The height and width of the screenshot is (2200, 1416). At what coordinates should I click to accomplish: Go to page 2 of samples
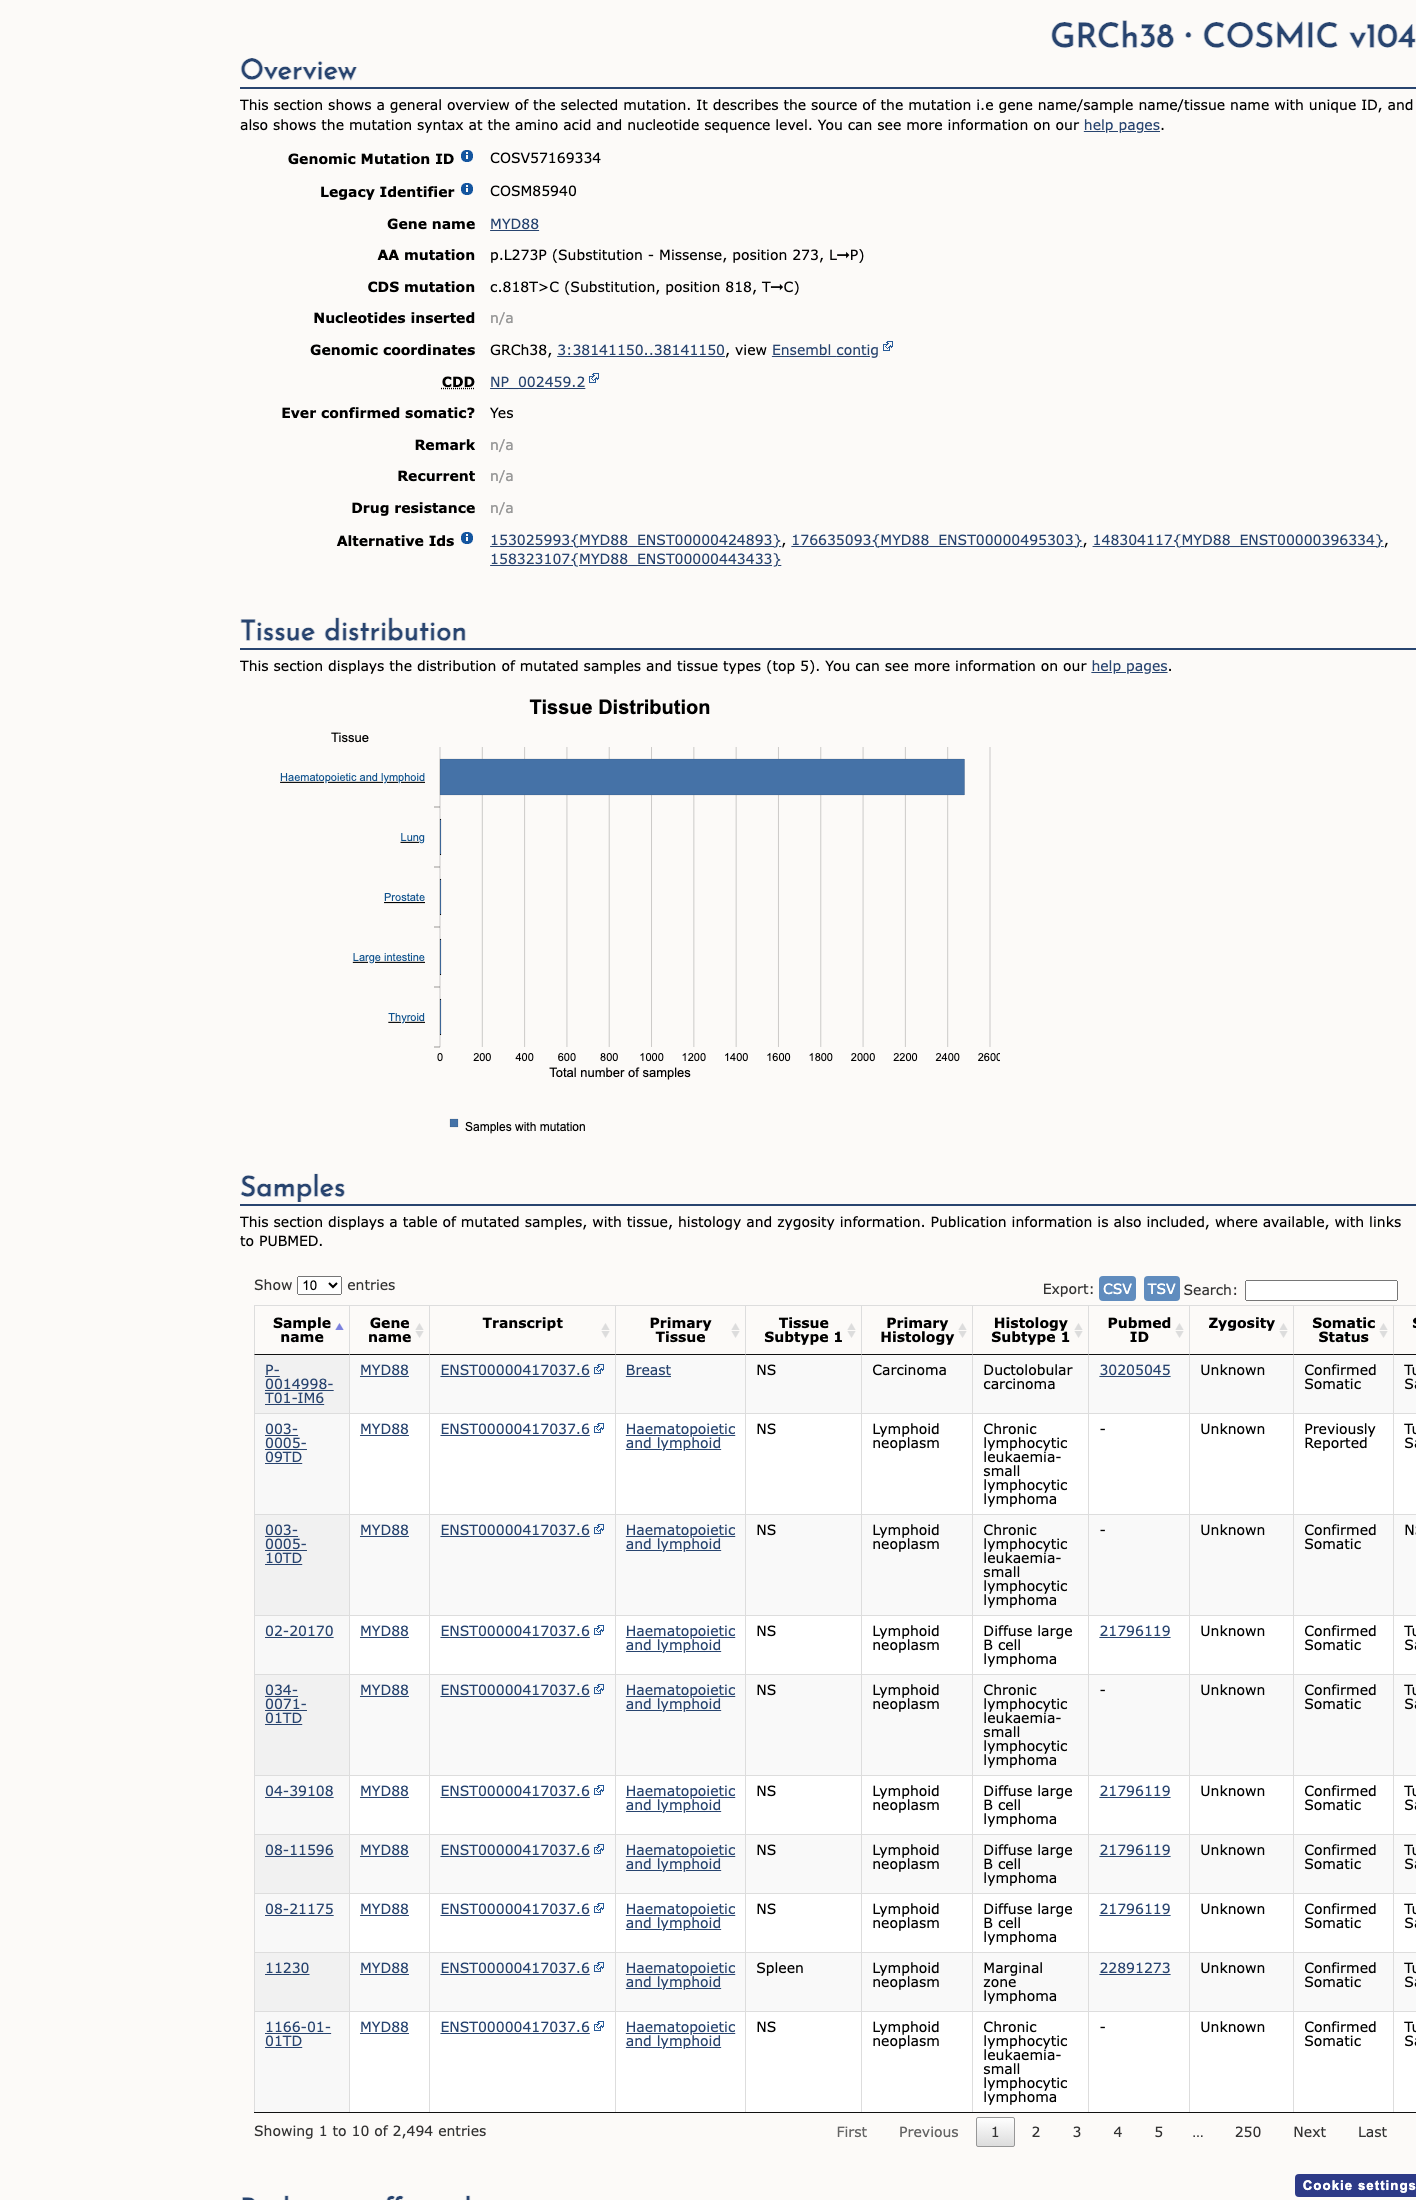click(1036, 2132)
